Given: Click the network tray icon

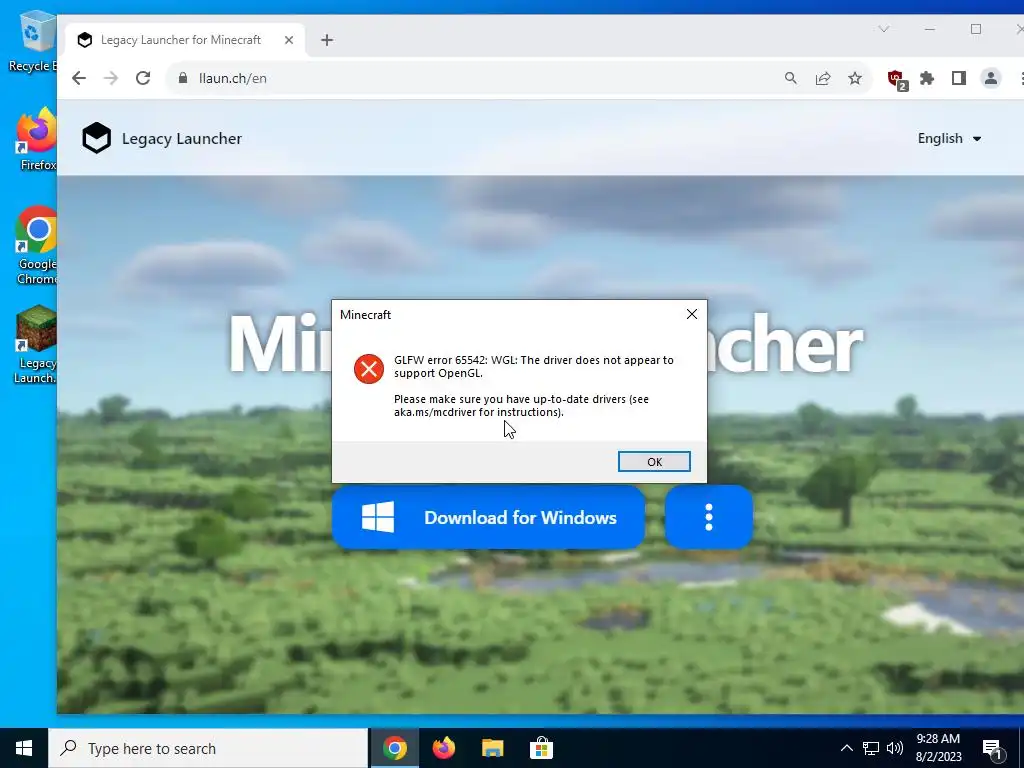Looking at the screenshot, I should (x=871, y=748).
